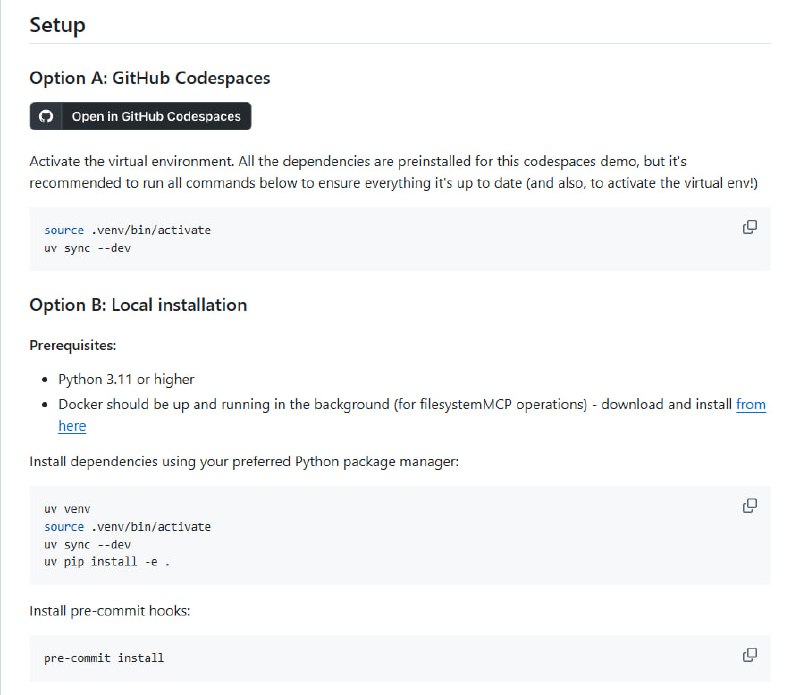Copy the Codespaces activation commands
This screenshot has width=800, height=695.
pos(749,227)
